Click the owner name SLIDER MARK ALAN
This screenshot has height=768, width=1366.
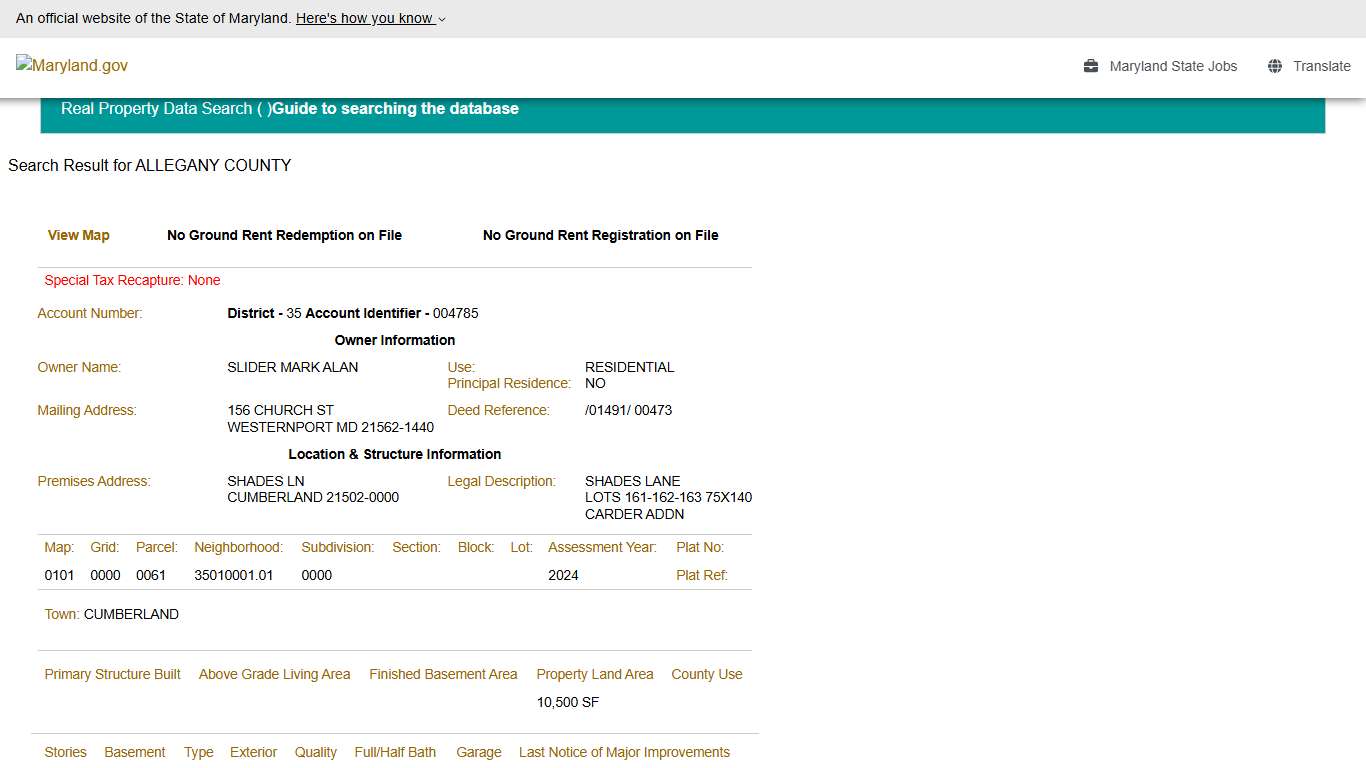[292, 367]
